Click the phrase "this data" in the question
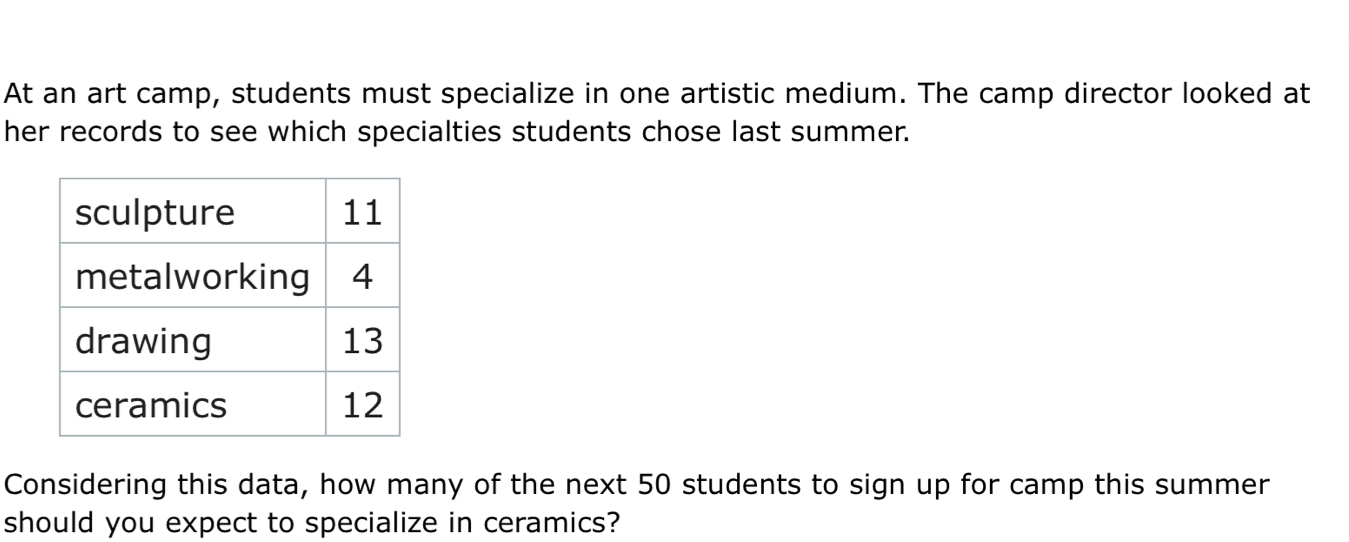 tap(223, 485)
